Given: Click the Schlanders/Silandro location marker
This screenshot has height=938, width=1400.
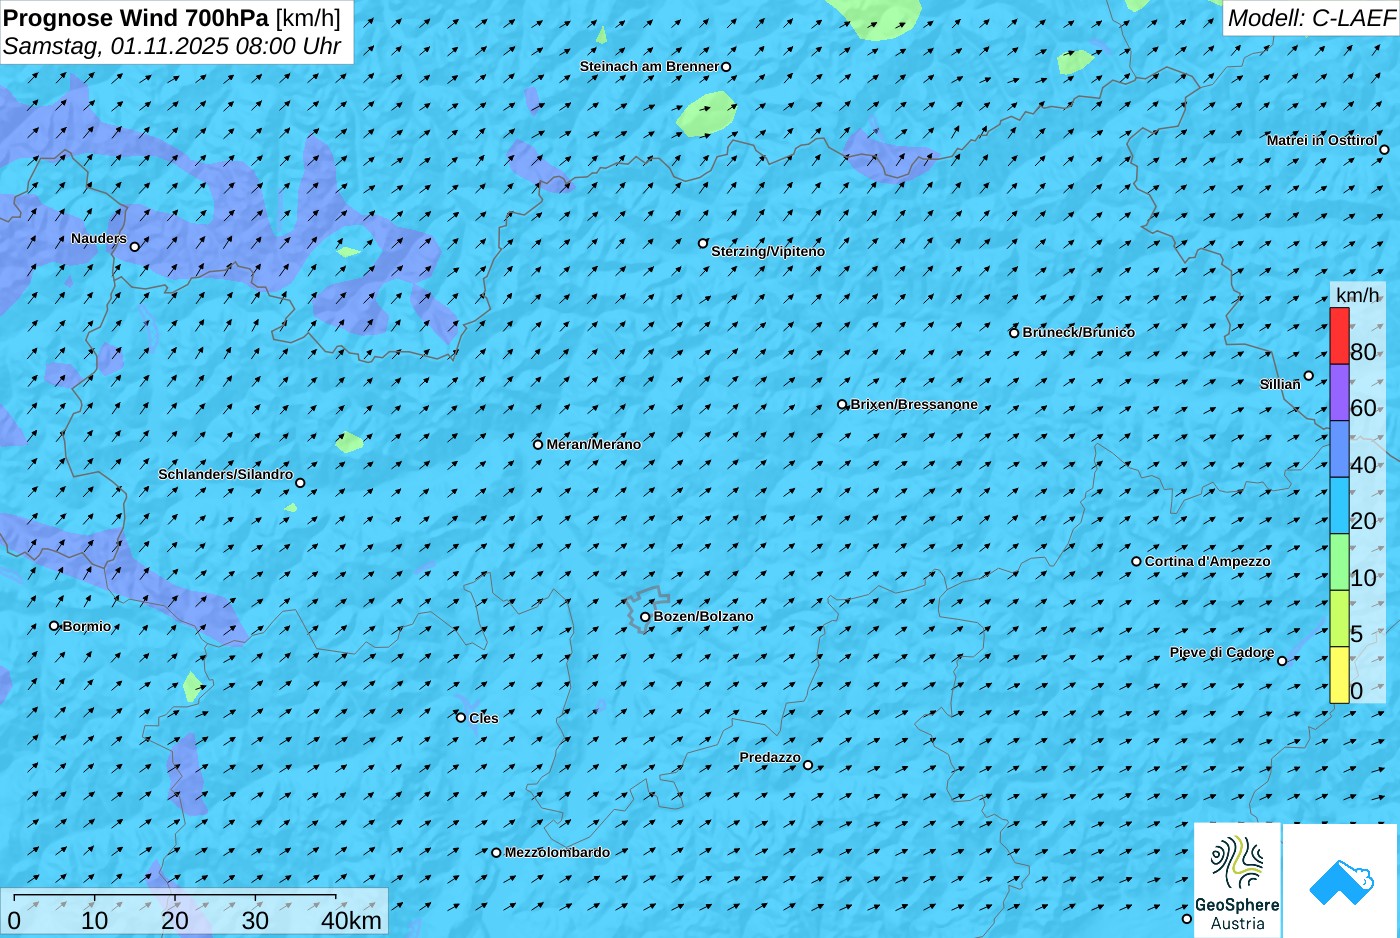Looking at the screenshot, I should pos(300,483).
